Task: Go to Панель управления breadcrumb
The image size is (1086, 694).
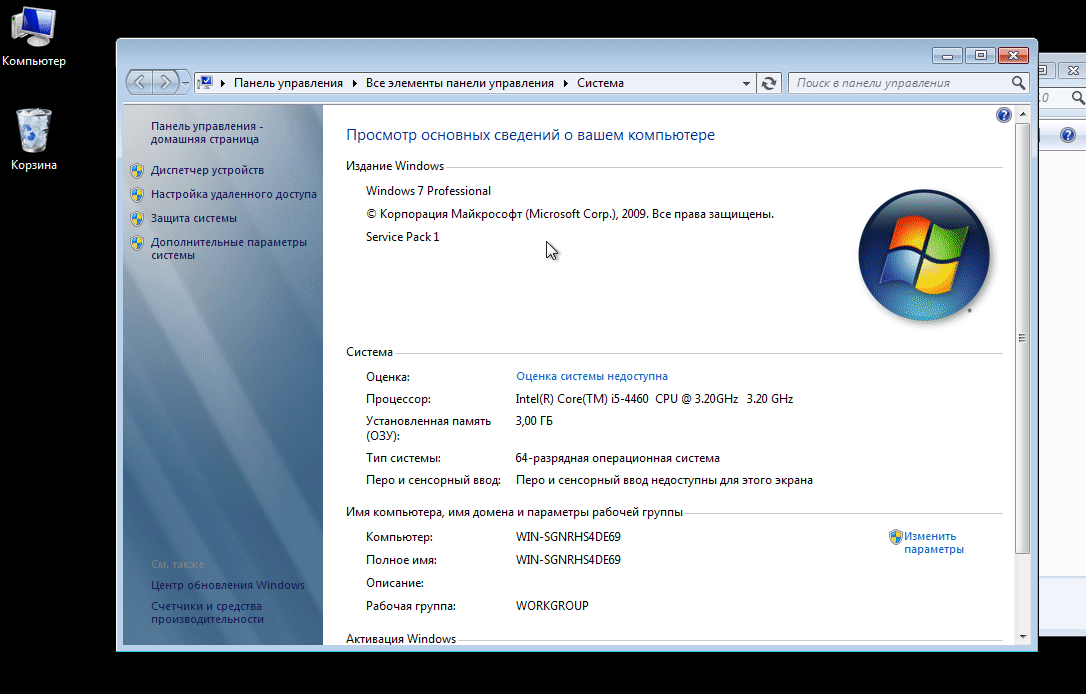Action: click(x=288, y=83)
